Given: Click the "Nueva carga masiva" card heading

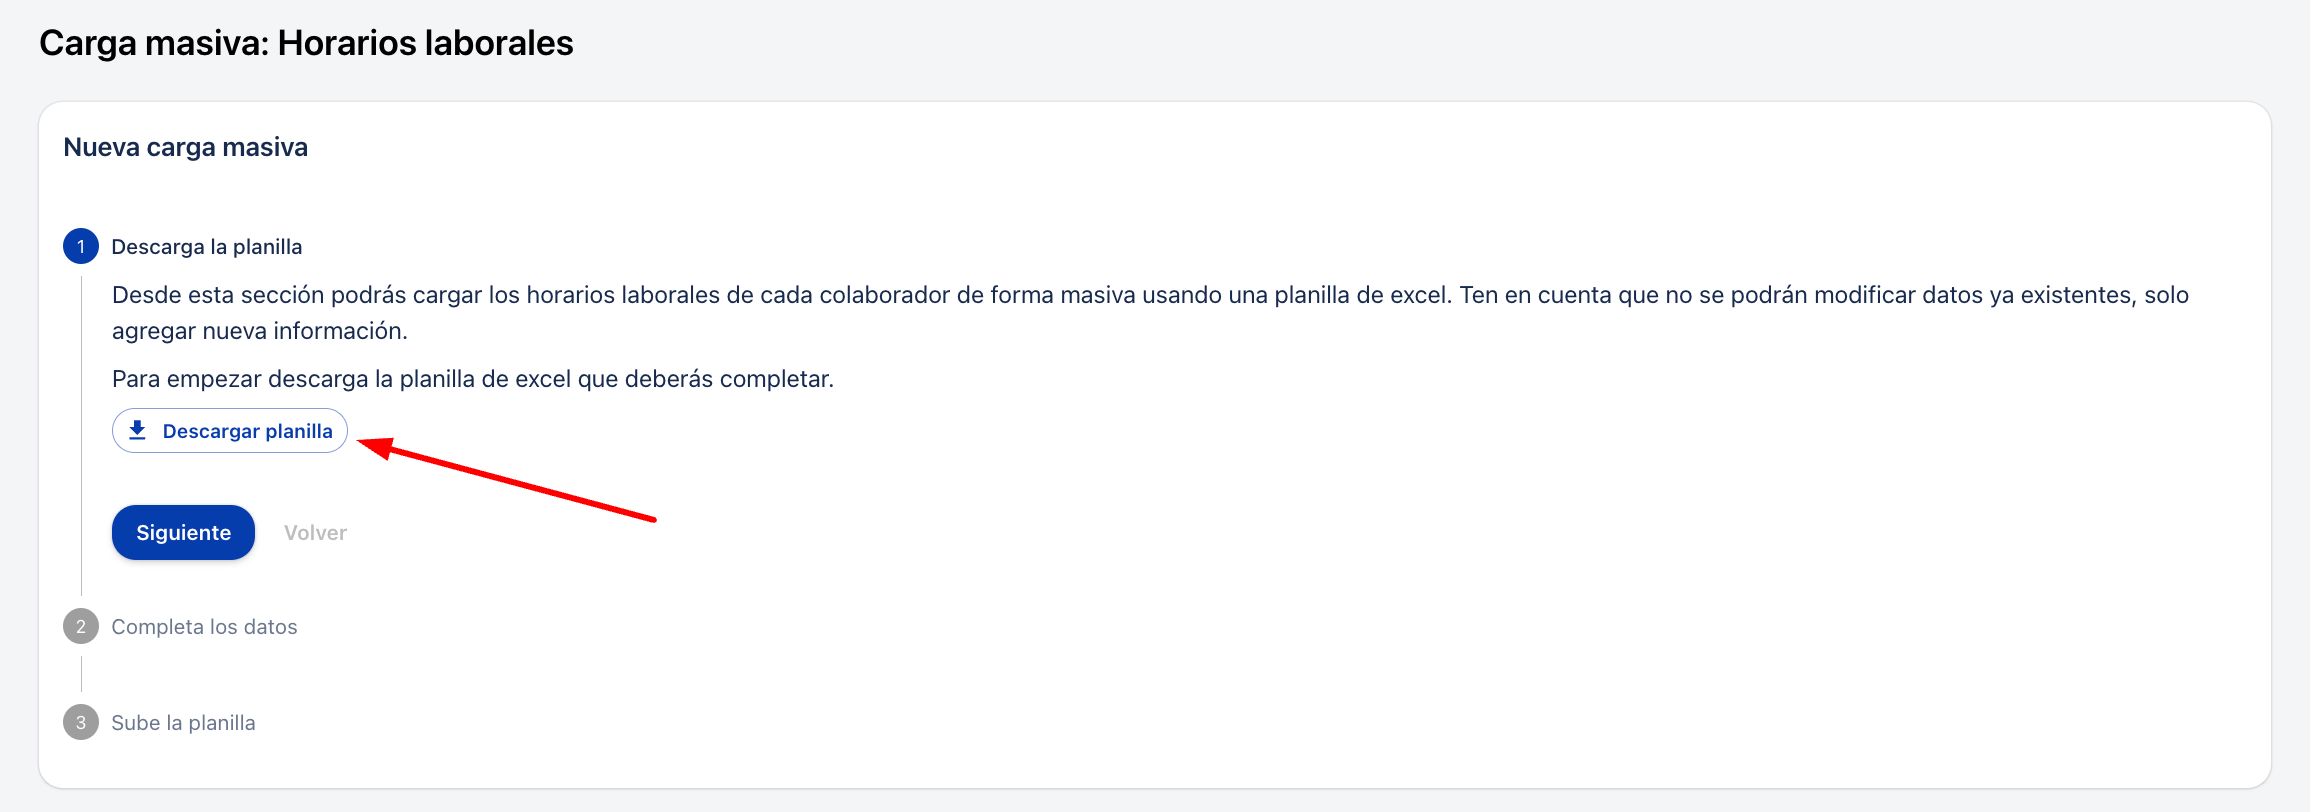Looking at the screenshot, I should (x=185, y=147).
